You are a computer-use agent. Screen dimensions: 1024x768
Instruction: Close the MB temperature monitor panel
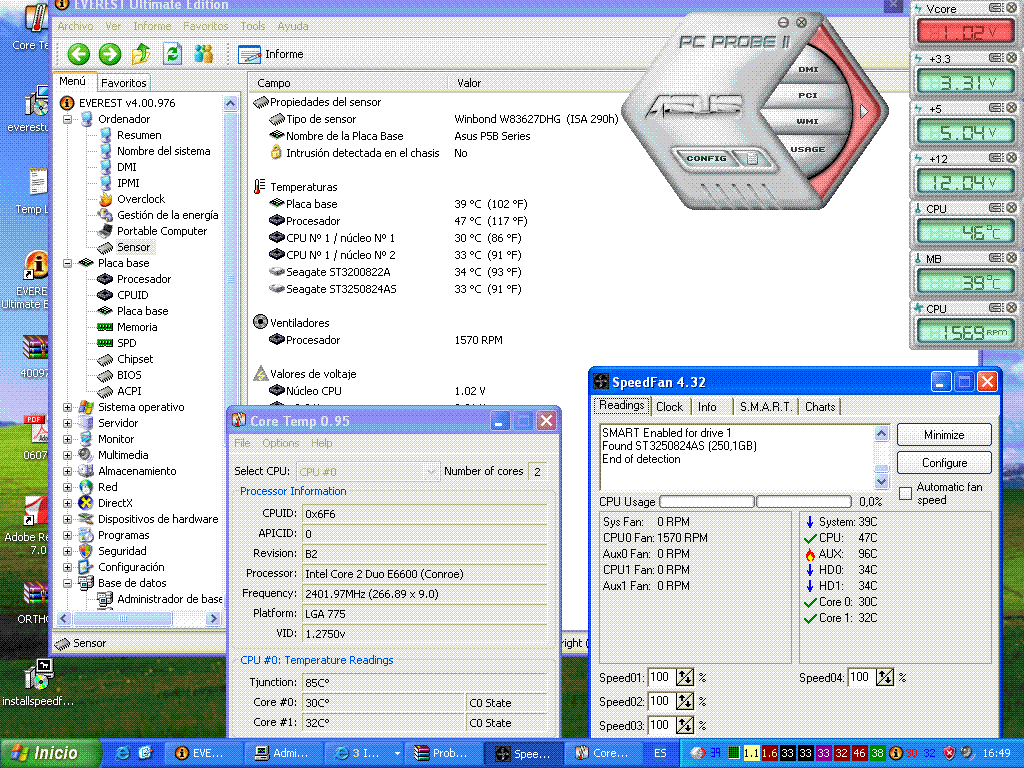pos(1012,258)
